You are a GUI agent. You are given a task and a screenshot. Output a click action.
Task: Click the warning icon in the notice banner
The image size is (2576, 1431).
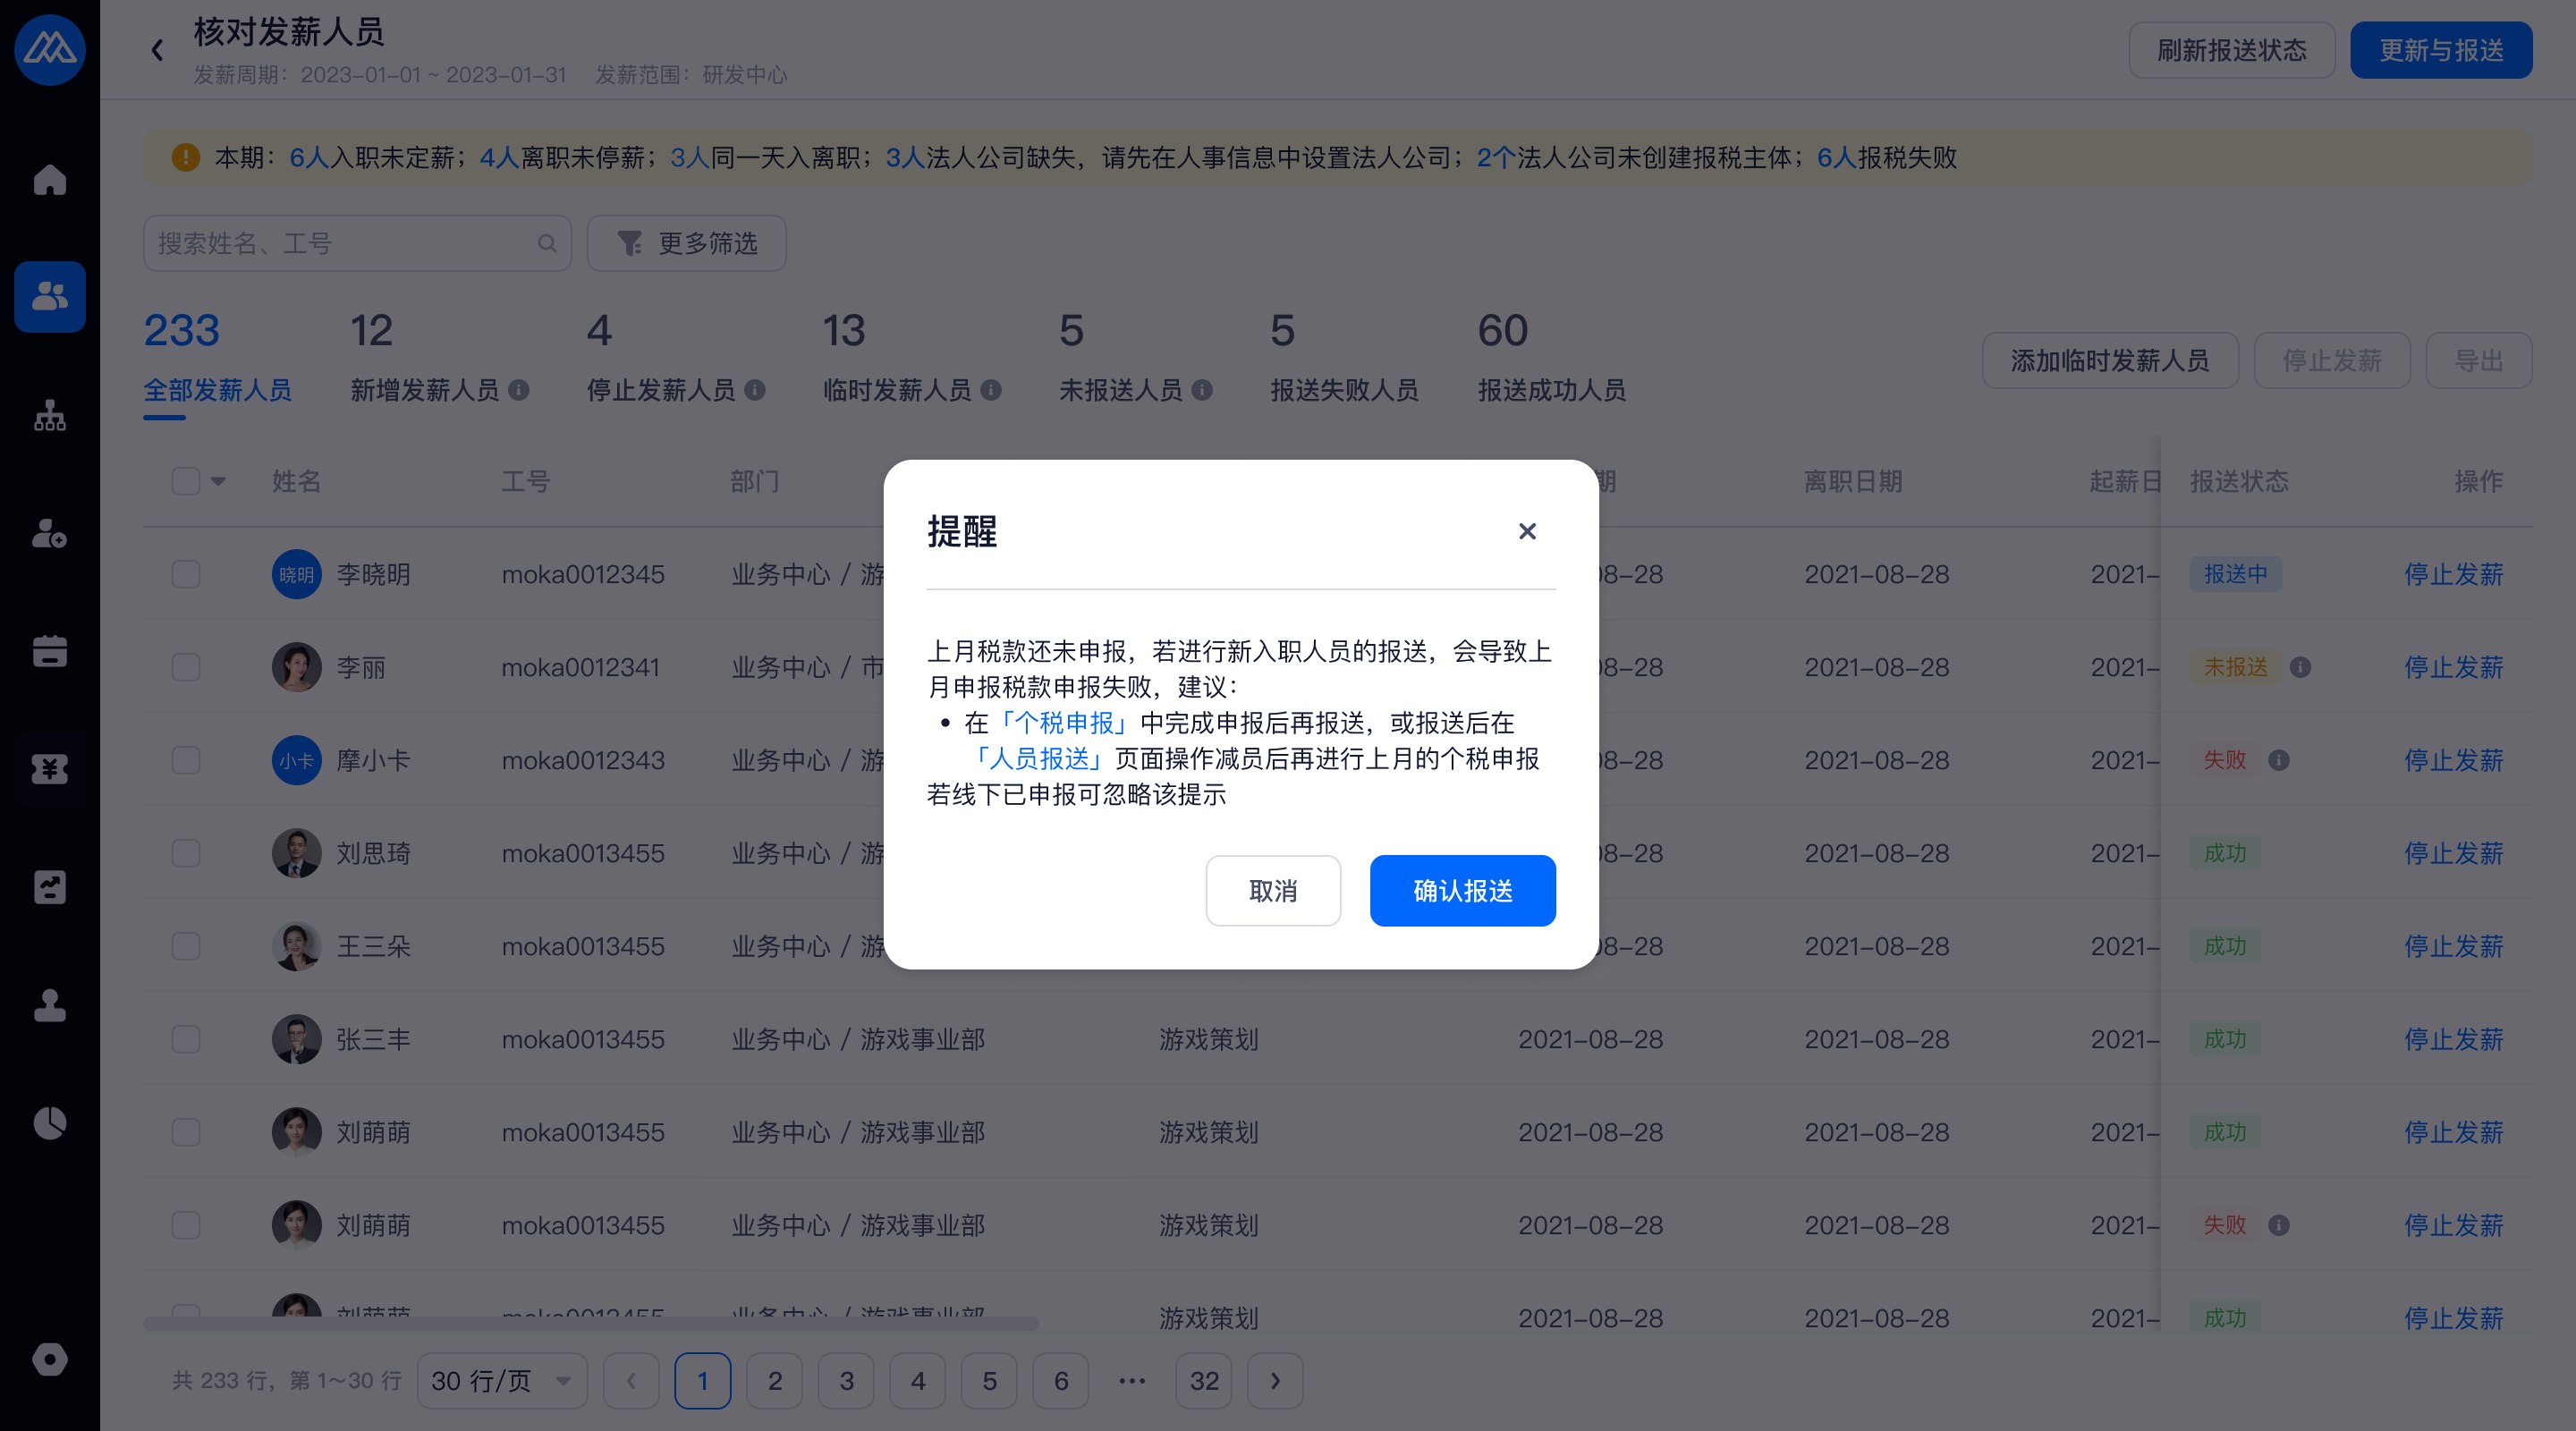coord(186,157)
